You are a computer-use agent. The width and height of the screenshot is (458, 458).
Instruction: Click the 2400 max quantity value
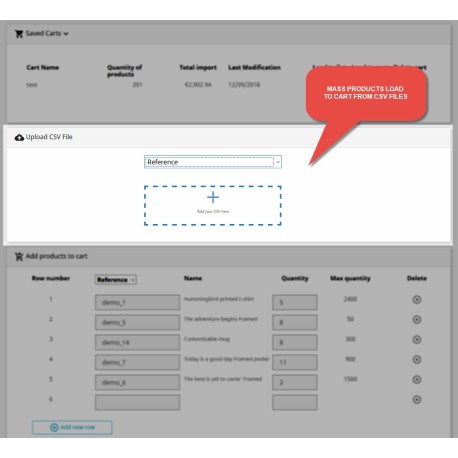(350, 299)
